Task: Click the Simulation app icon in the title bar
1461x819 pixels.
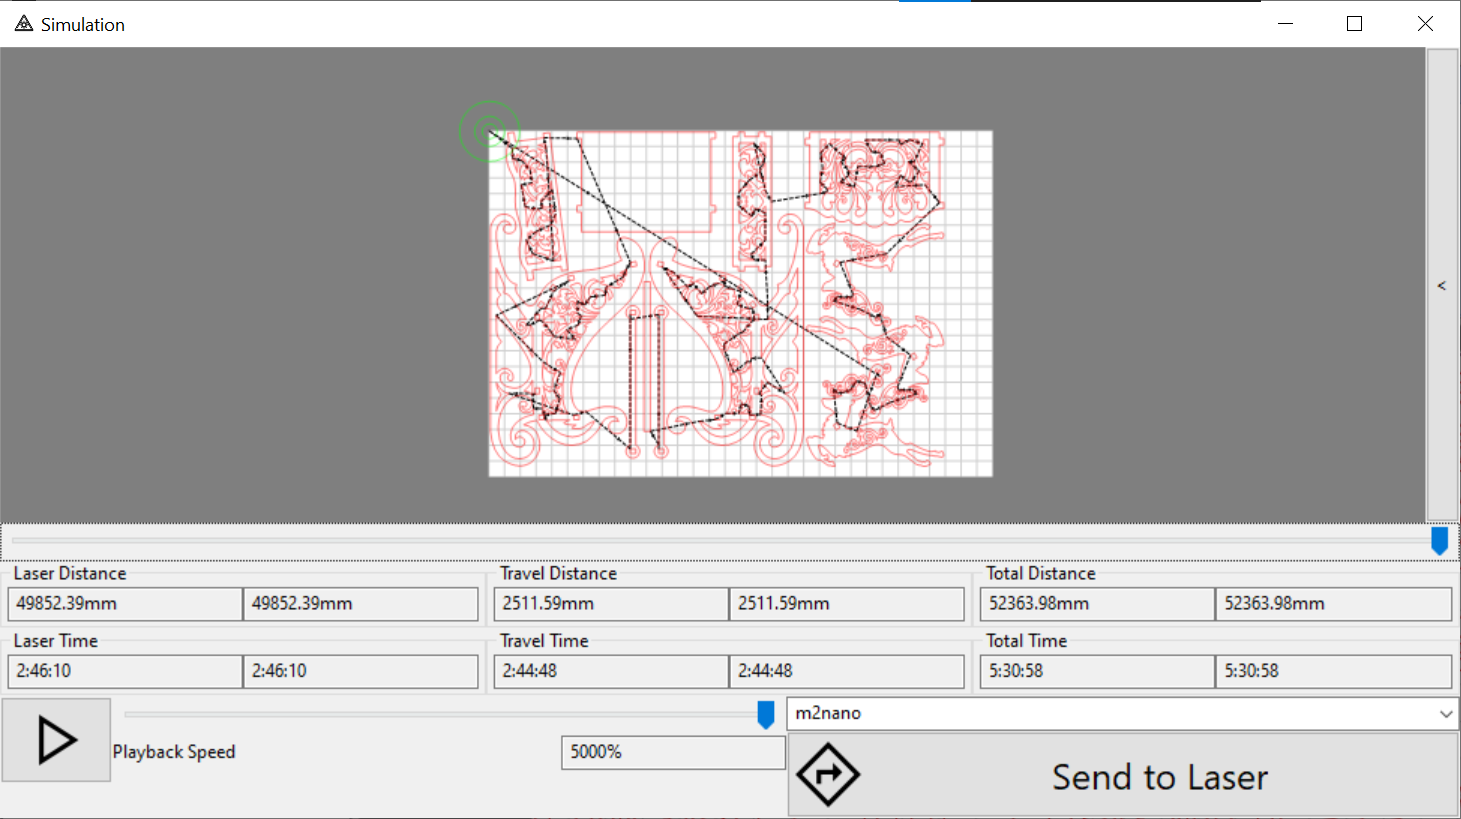Action: pos(22,22)
